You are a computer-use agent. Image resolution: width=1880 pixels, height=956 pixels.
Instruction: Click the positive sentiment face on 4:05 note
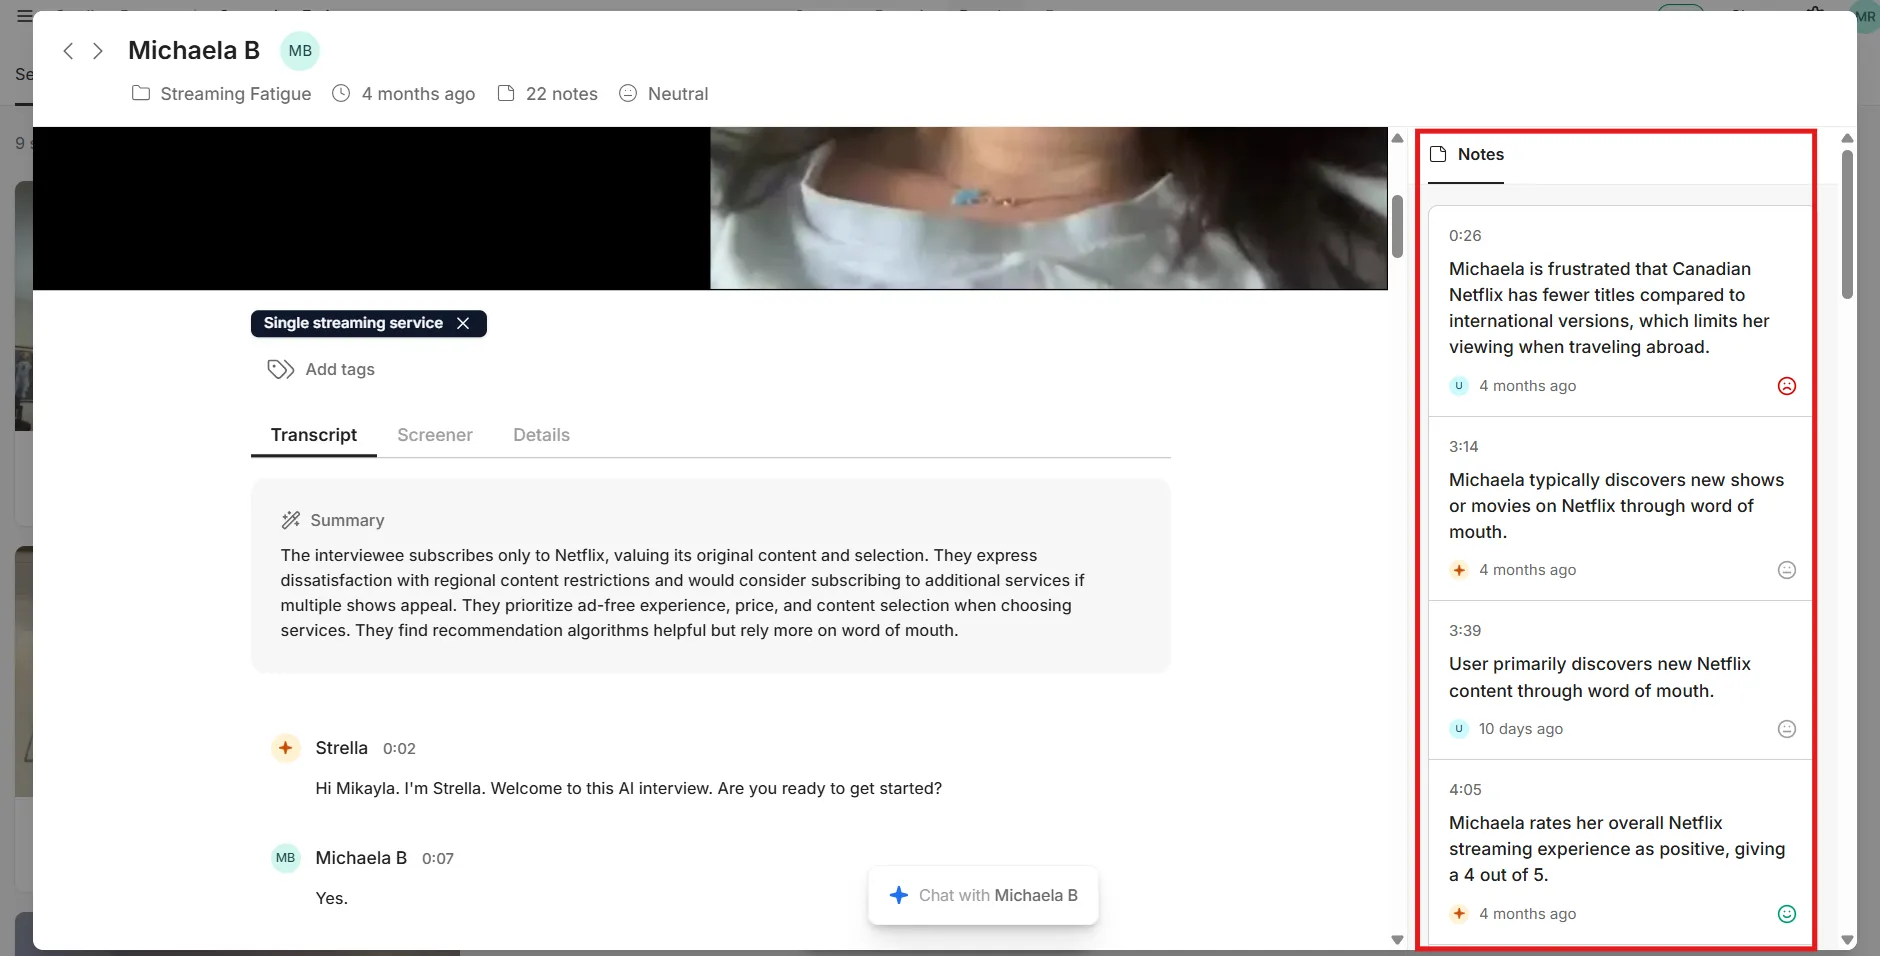tap(1787, 914)
